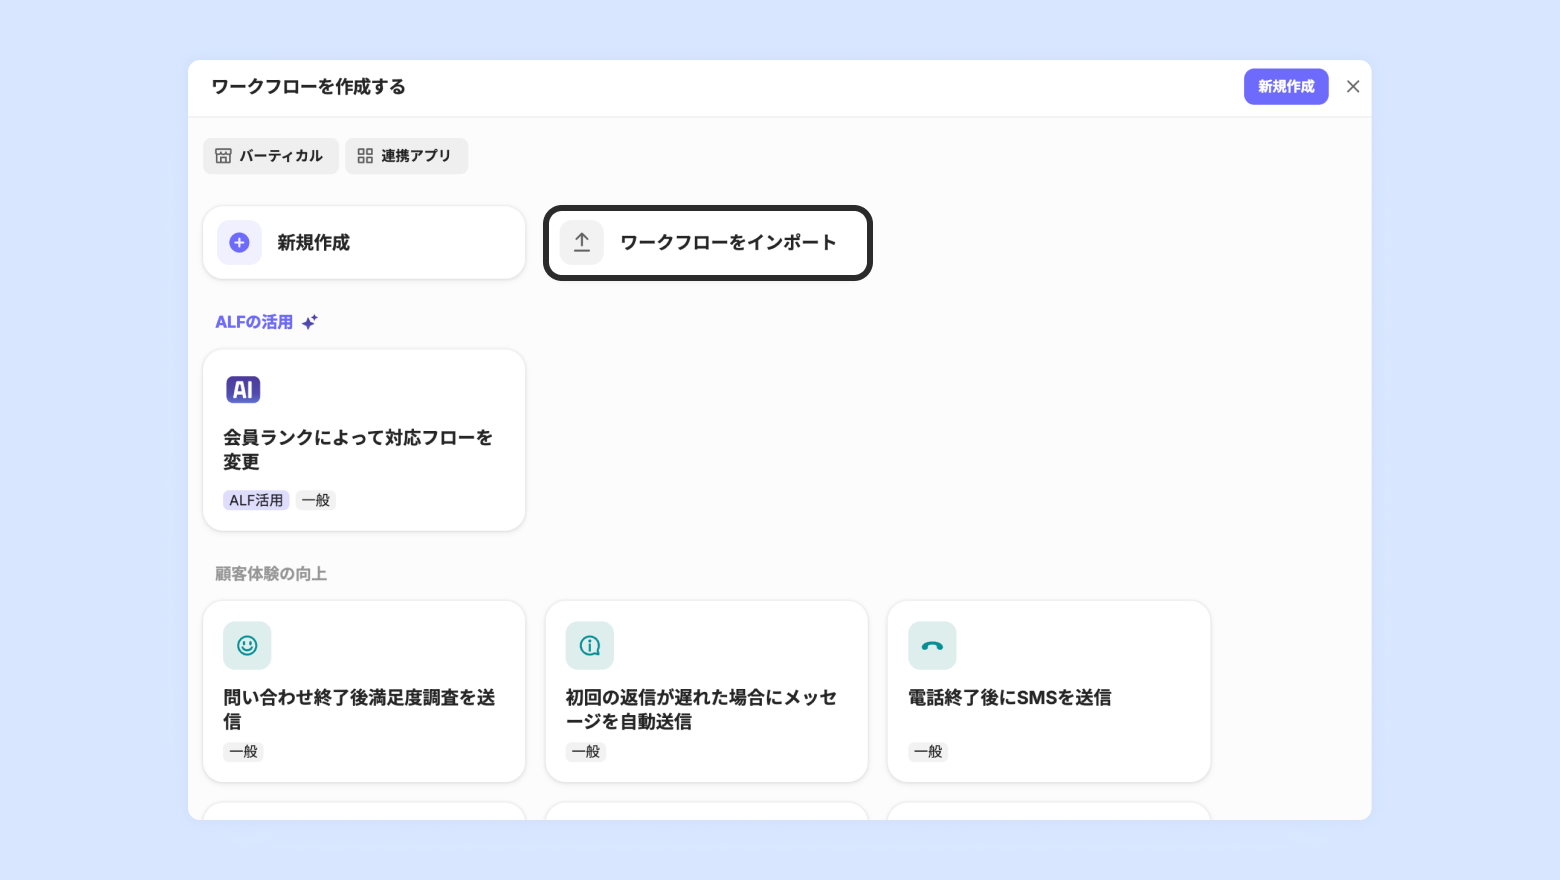Image resolution: width=1560 pixels, height=880 pixels.
Task: Click the purple 新規作成 button in header
Action: point(1286,87)
